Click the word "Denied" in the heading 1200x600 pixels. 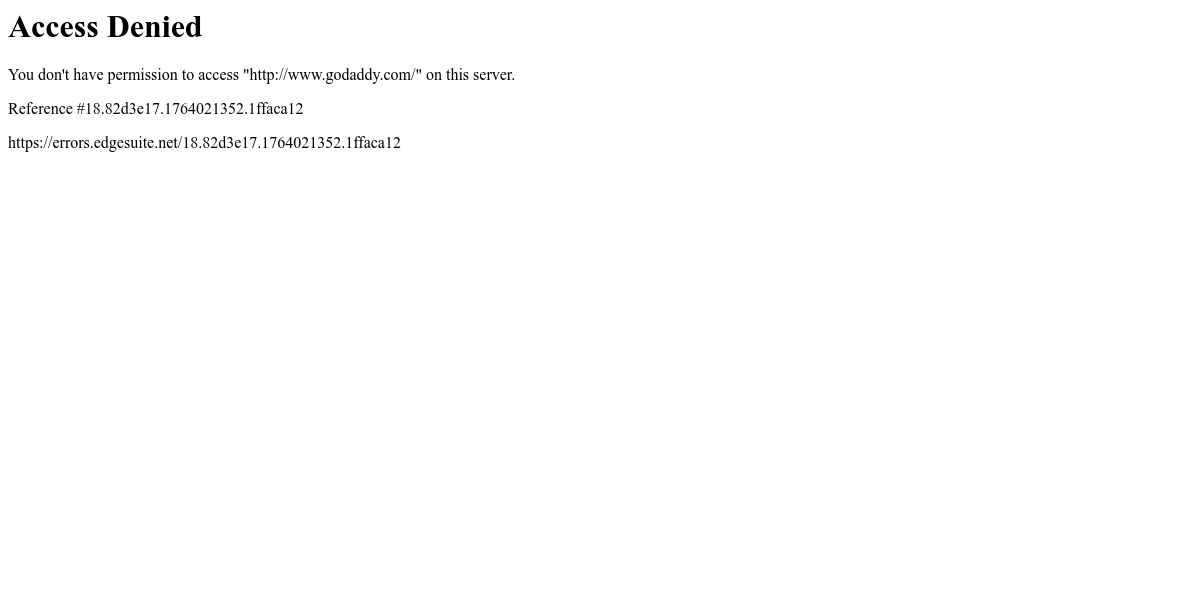(154, 27)
